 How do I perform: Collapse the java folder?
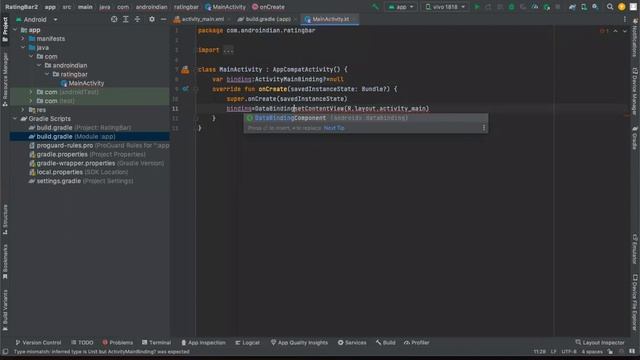23,48
